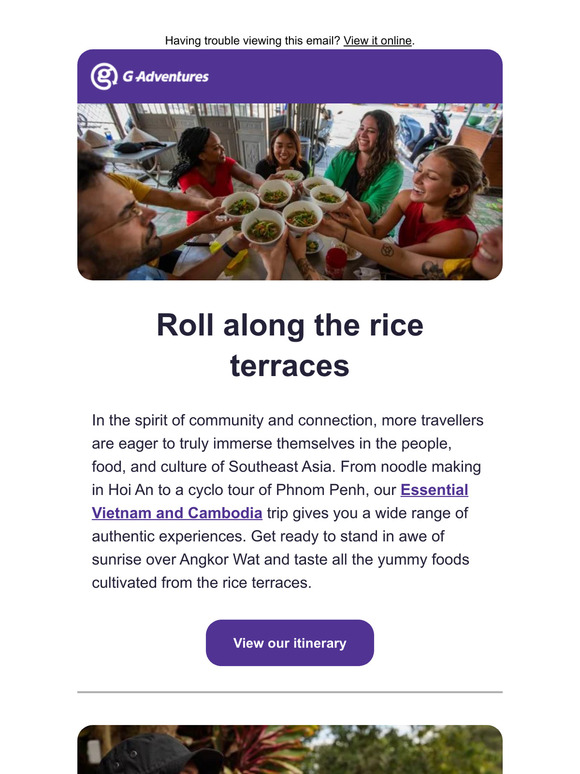Click the 'Having trouble viewing this email?' text
Screen dimensions: 580x774
(x=253, y=40)
